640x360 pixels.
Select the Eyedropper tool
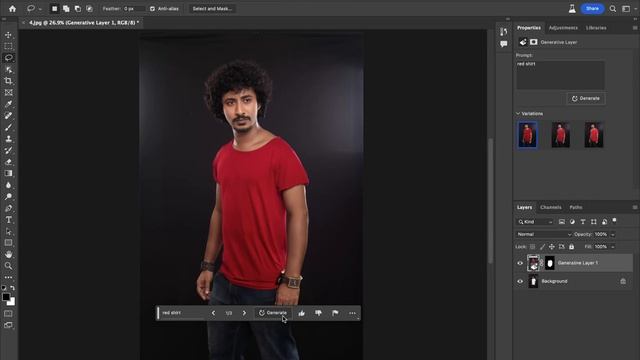(x=8, y=104)
